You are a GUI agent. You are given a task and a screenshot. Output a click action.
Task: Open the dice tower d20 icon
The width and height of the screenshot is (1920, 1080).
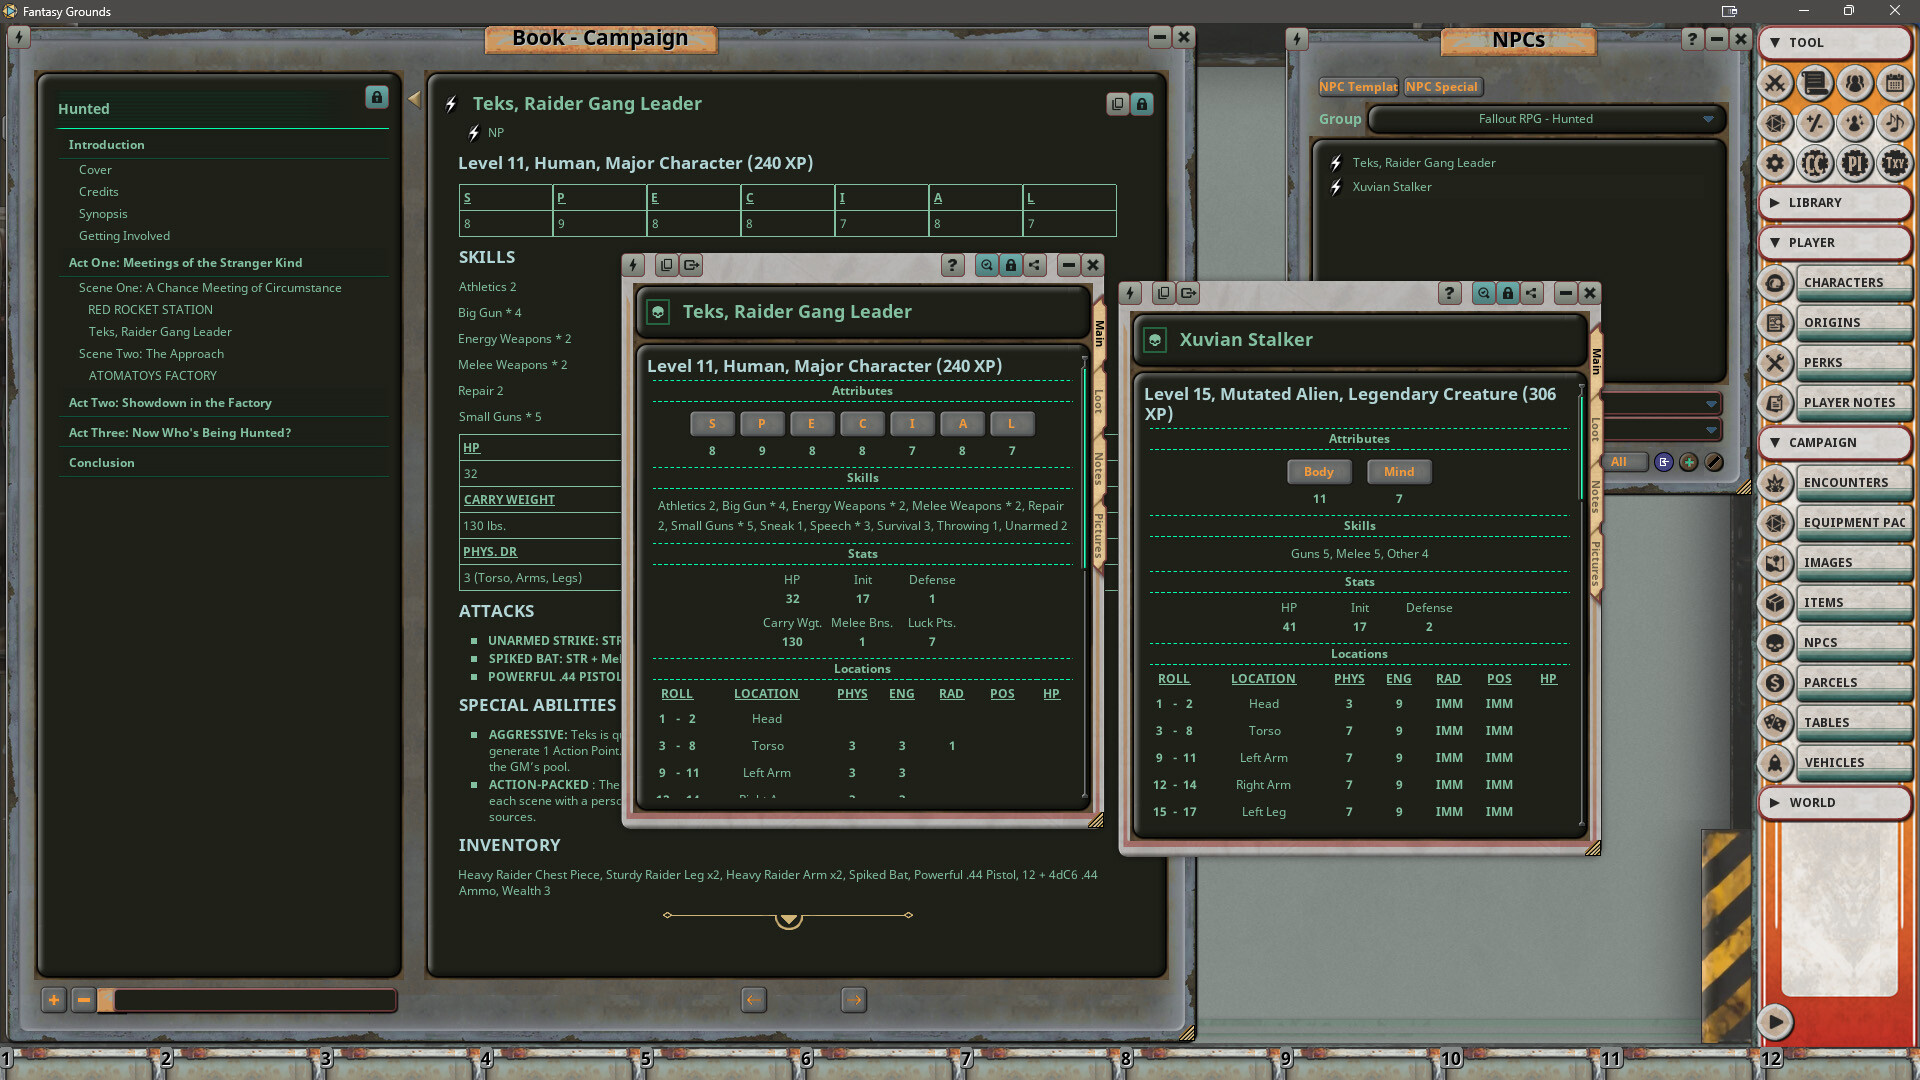1775,124
